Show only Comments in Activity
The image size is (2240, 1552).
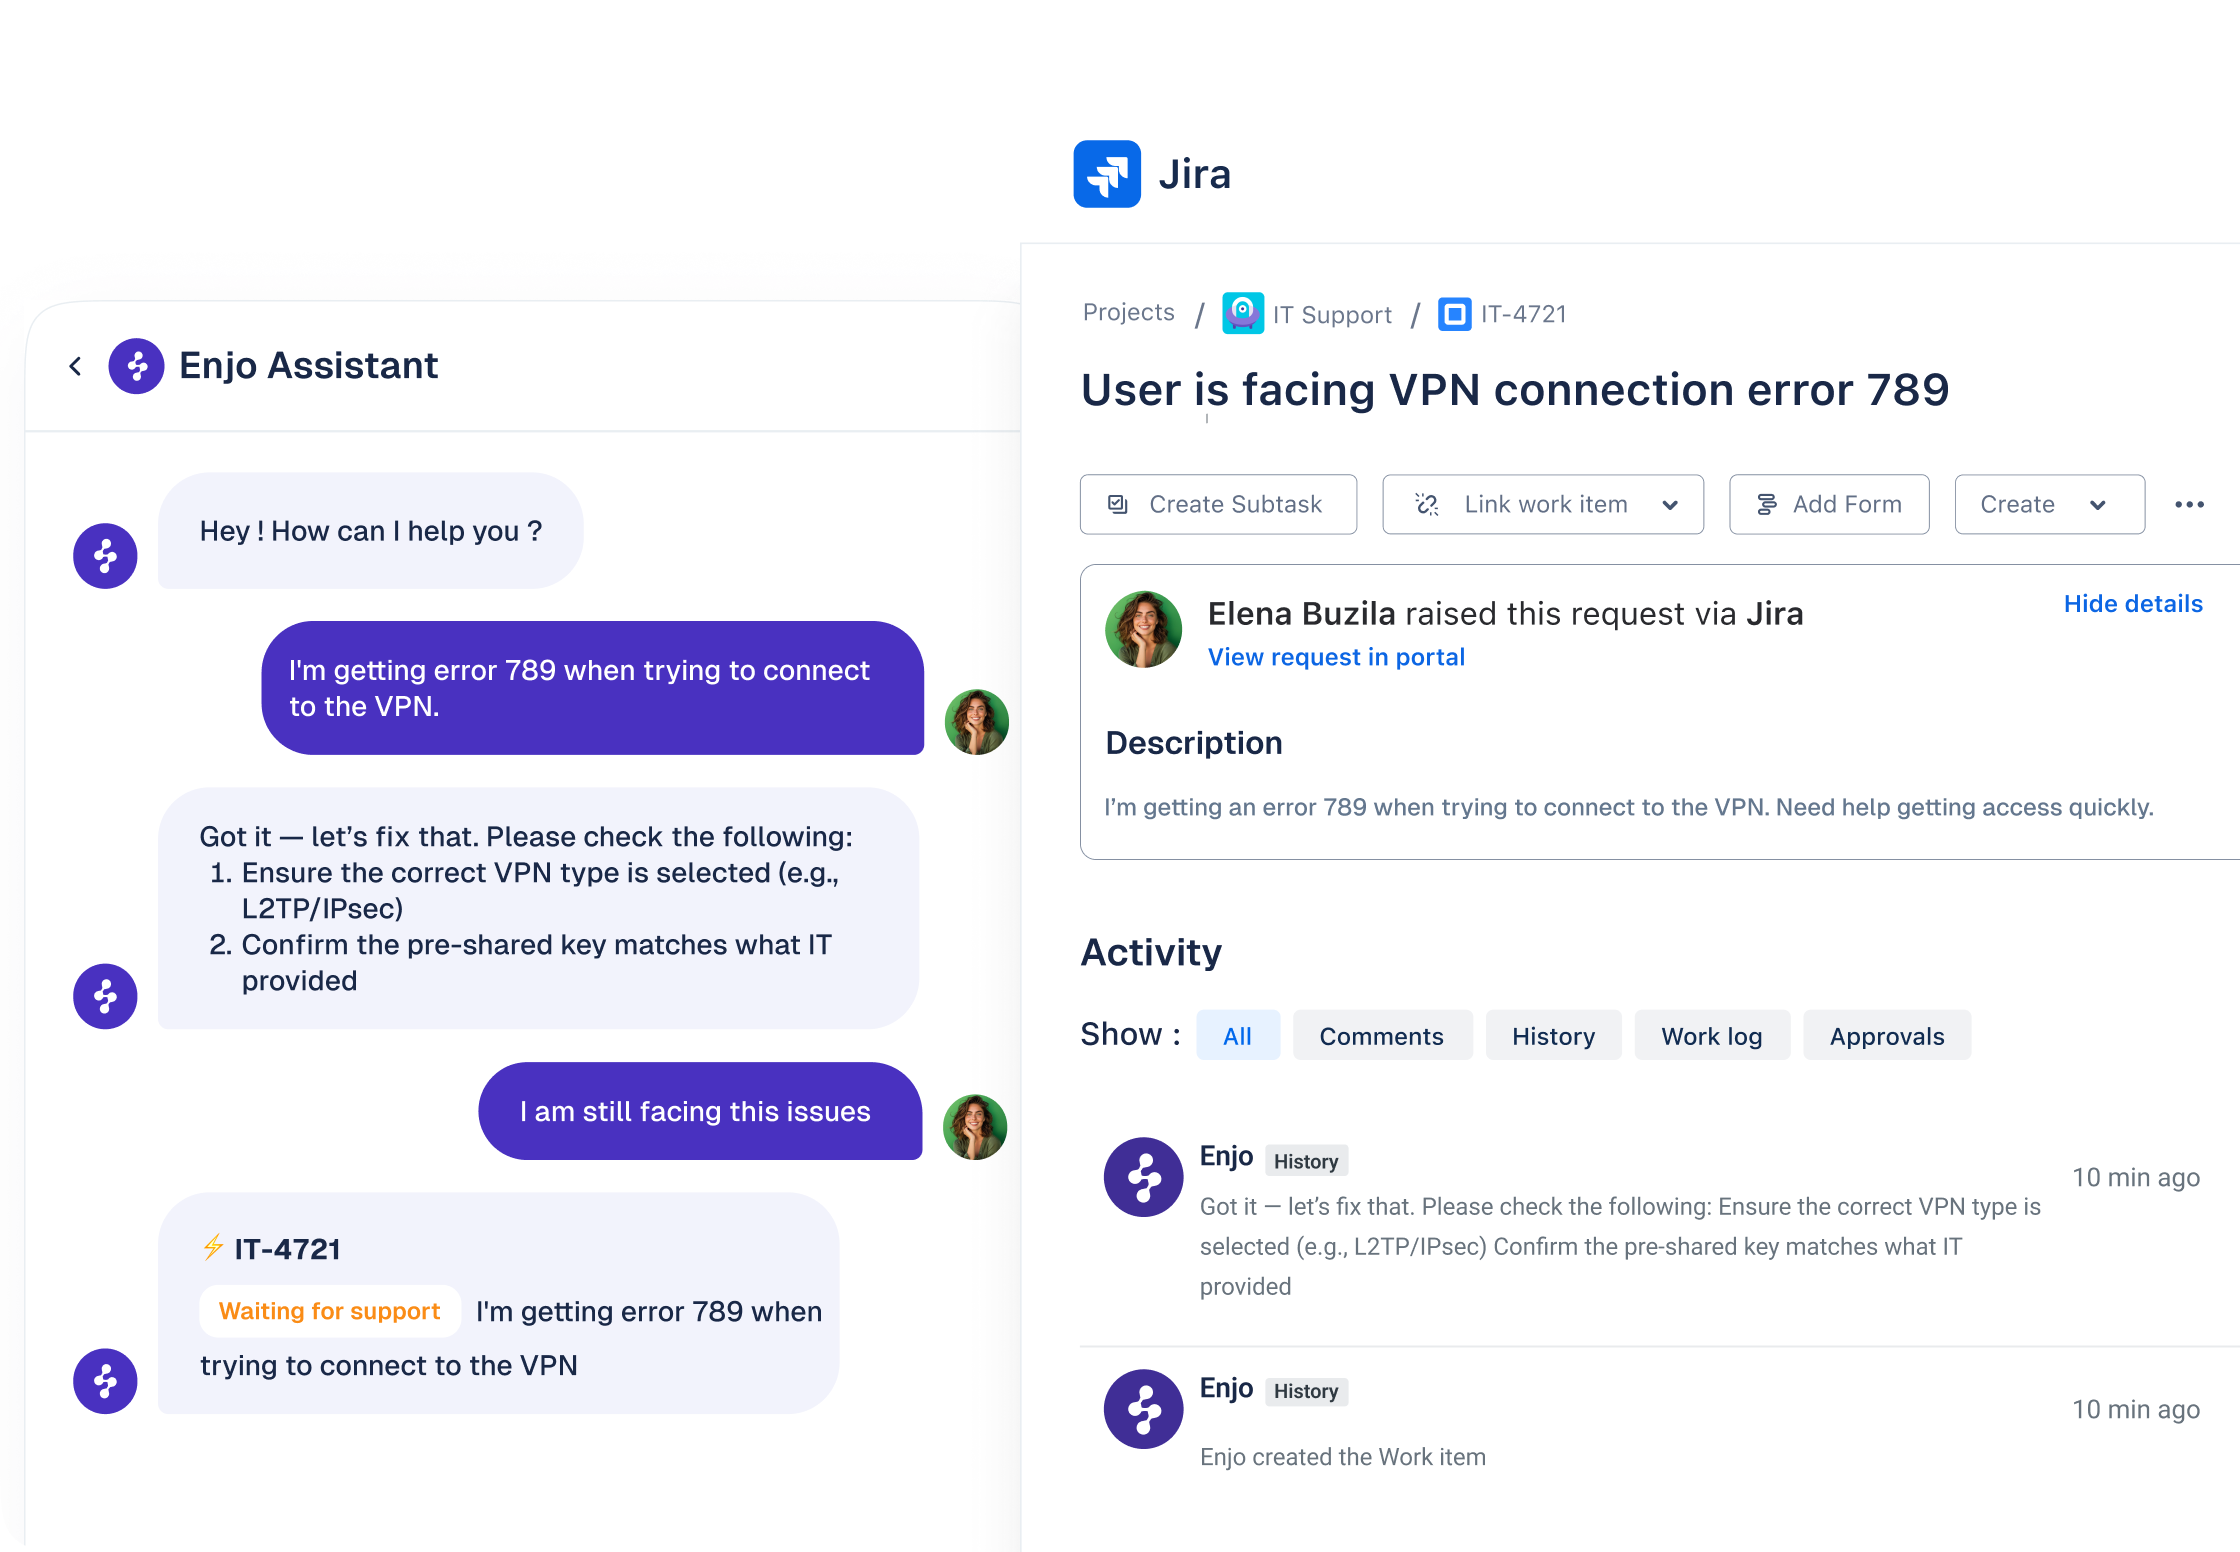point(1381,1036)
